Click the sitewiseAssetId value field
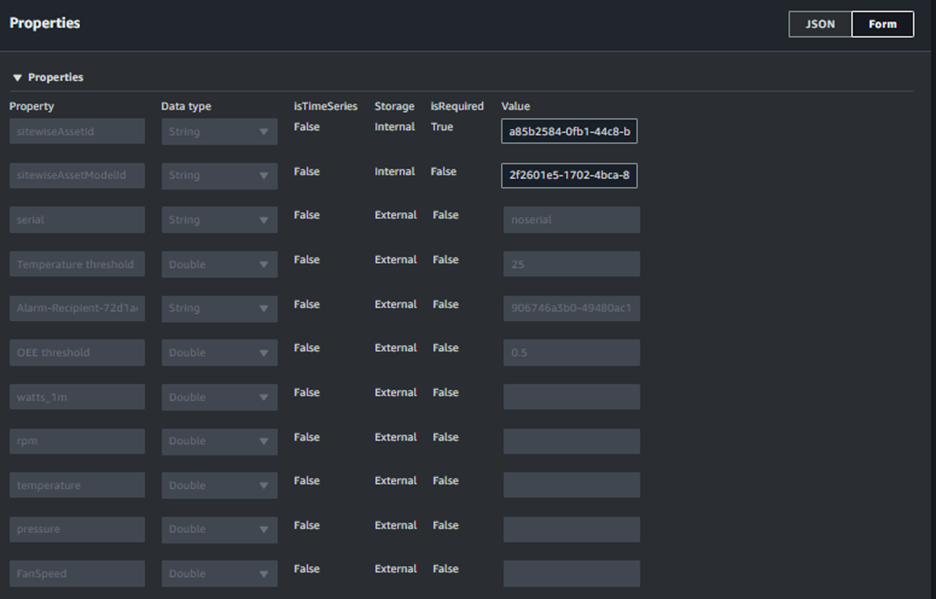 (x=569, y=132)
